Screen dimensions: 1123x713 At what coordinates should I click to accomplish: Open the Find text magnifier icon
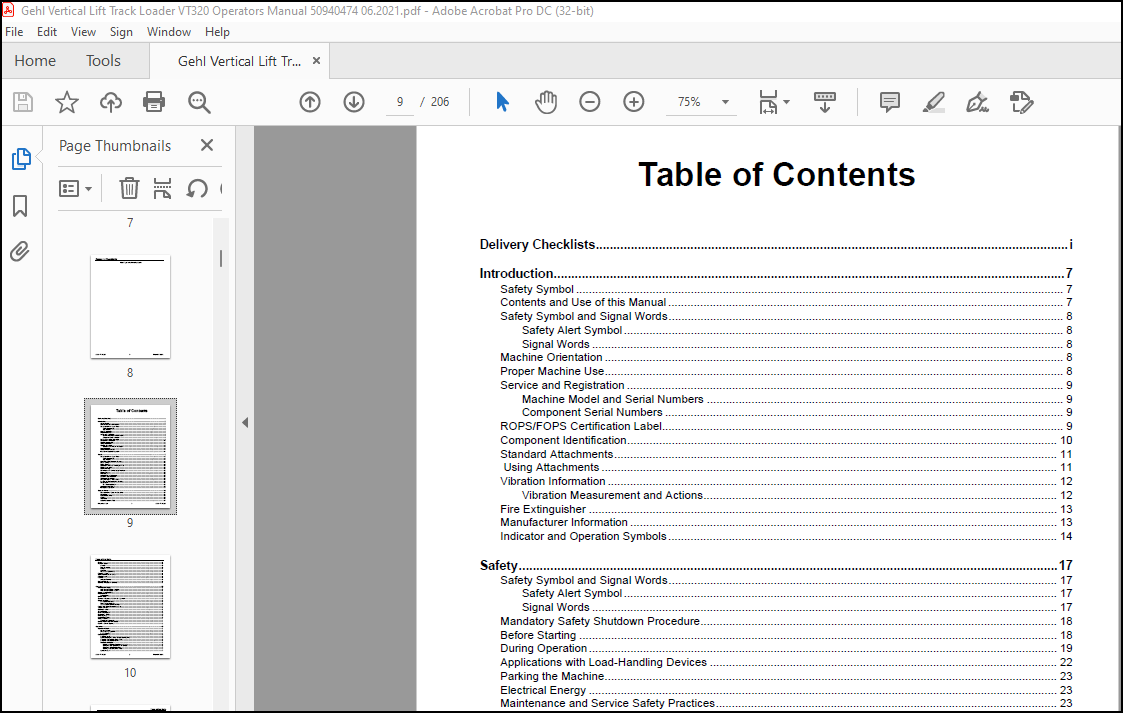pyautogui.click(x=199, y=102)
